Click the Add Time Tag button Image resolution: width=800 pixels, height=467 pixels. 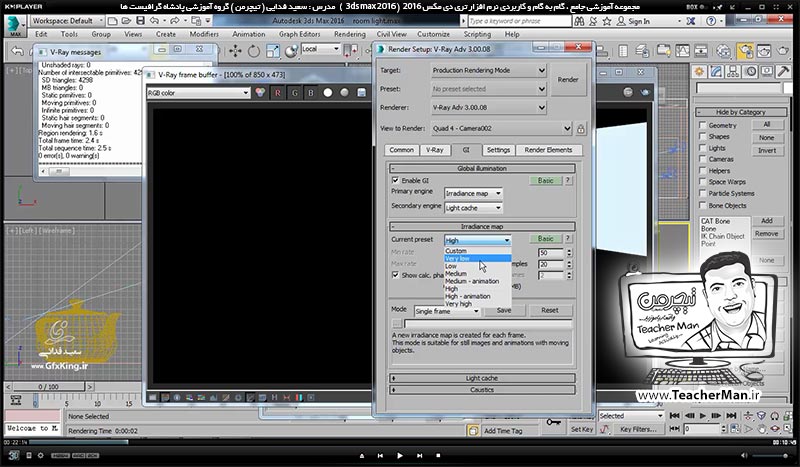pos(503,431)
